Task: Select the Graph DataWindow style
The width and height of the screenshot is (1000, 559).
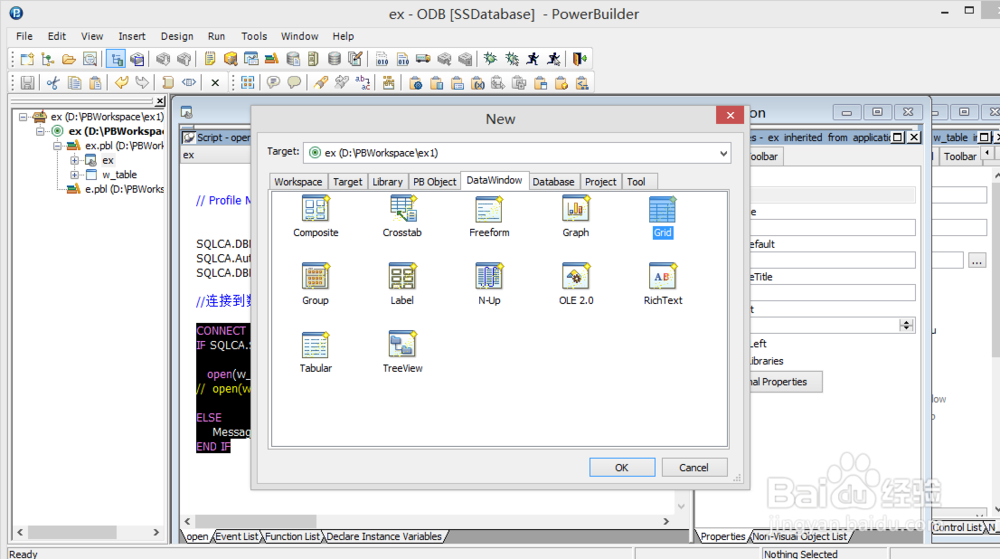Action: [x=576, y=217]
